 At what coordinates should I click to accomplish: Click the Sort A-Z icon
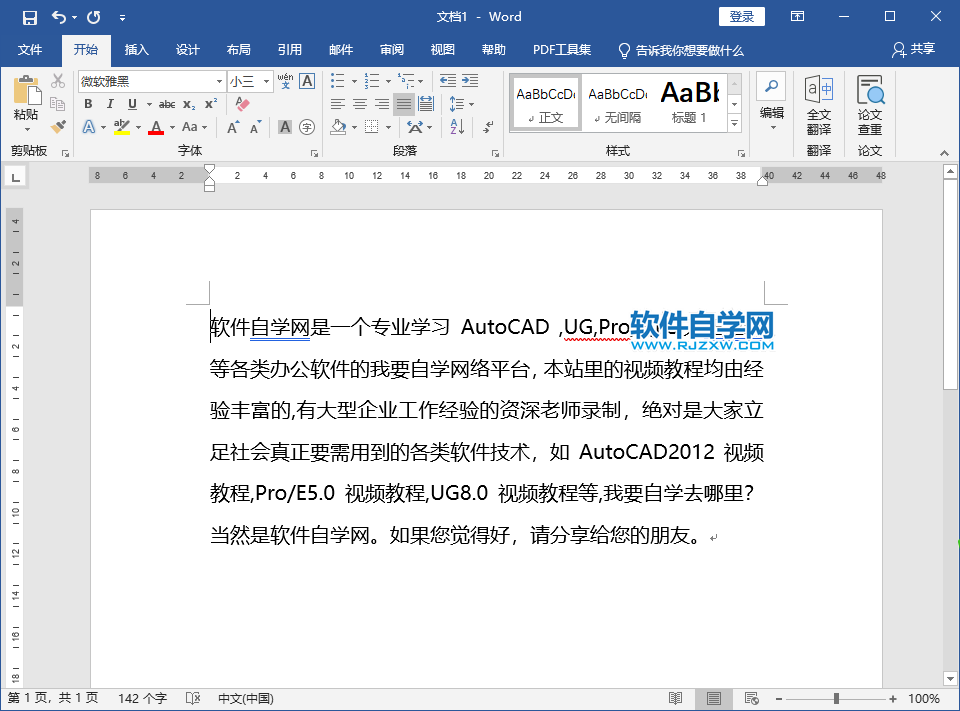457,127
